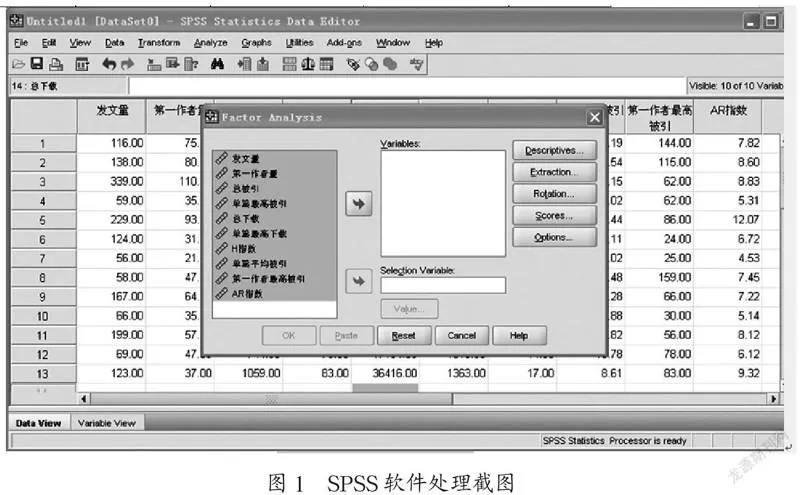Click the Insert Cases toolbar icon
The height and width of the screenshot is (495, 800).
tap(244, 64)
